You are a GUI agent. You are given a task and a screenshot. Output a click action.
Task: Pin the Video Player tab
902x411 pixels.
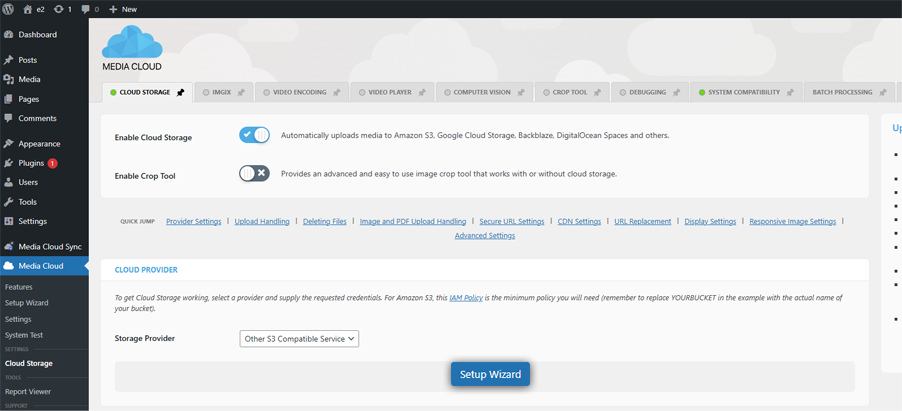[422, 92]
